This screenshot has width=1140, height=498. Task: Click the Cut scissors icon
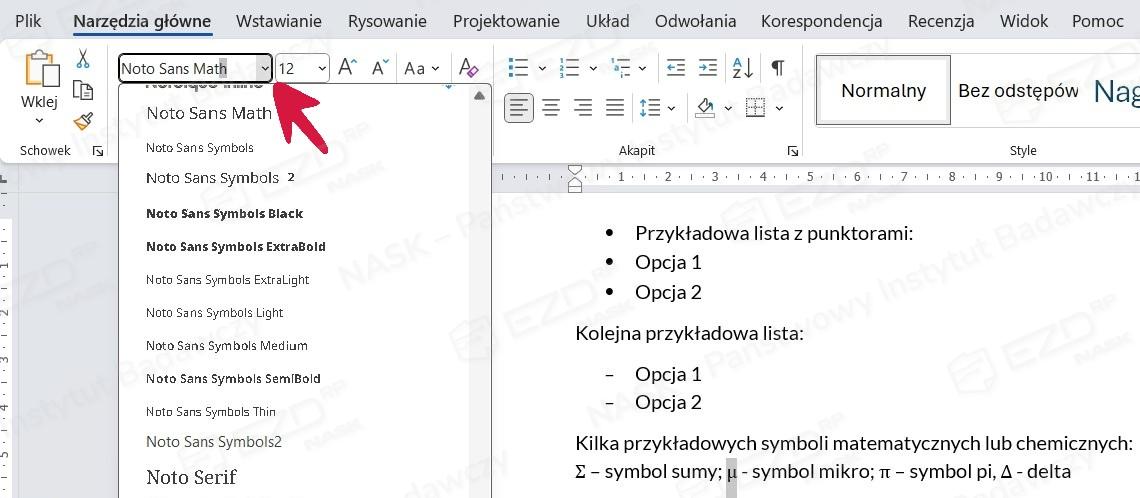pos(83,59)
